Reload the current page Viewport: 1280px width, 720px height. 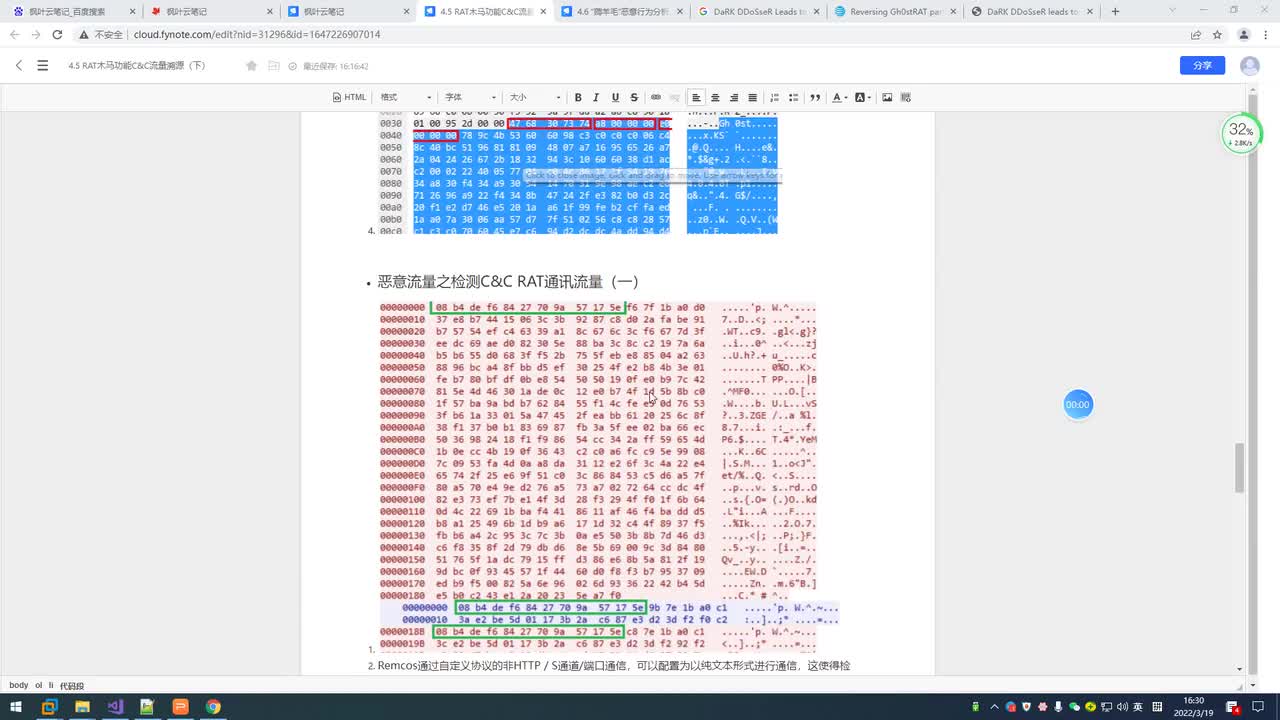tap(57, 34)
